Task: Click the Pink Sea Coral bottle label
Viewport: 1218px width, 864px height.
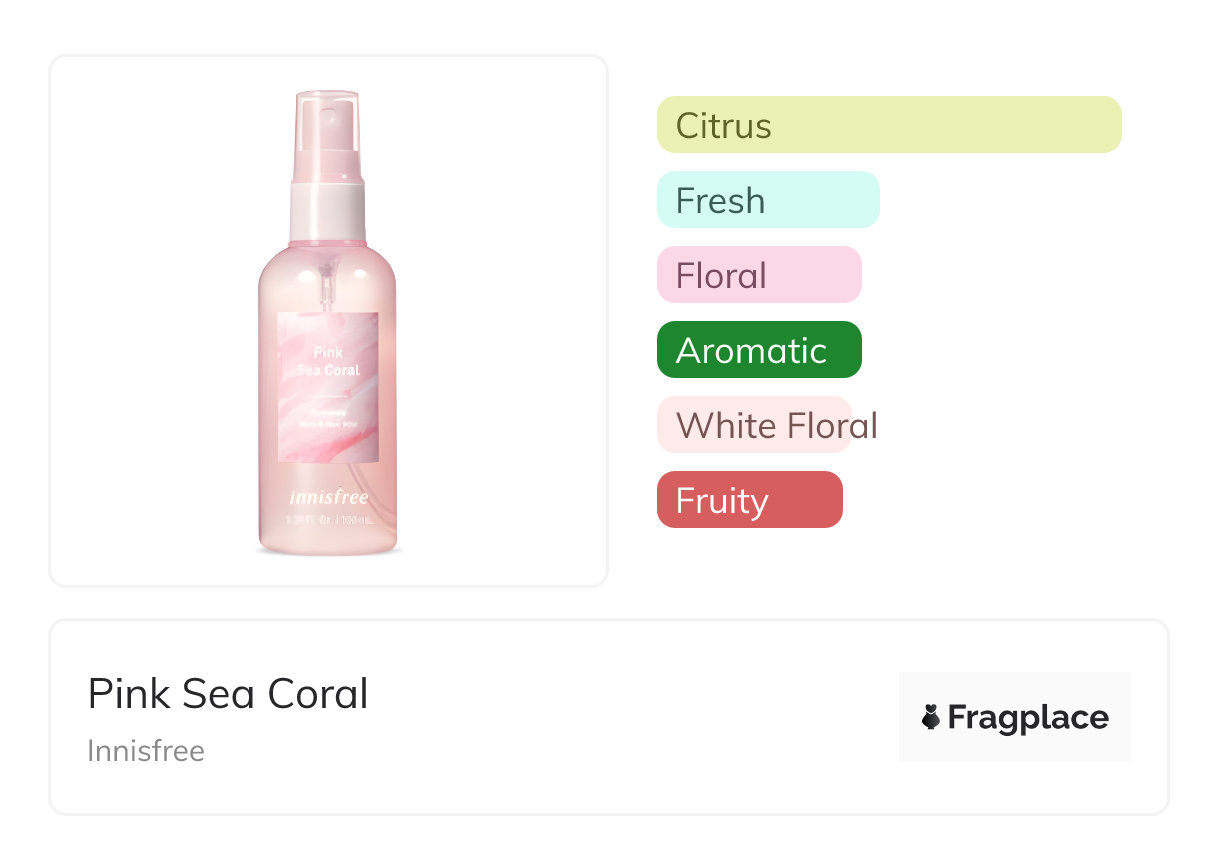Action: coord(328,387)
